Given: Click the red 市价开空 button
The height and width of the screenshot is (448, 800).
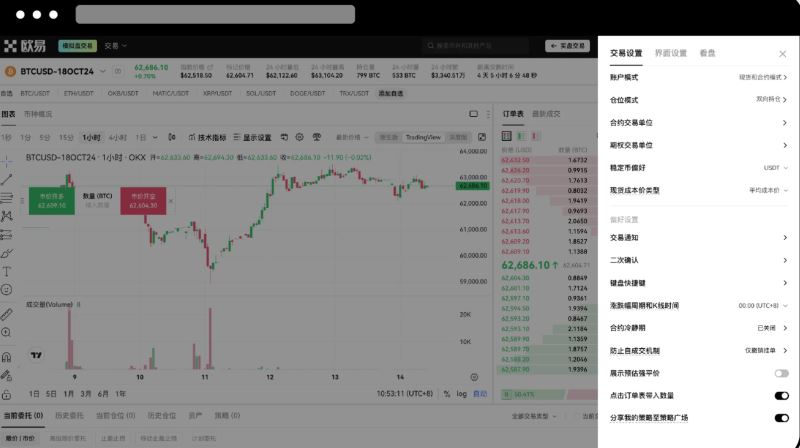Looking at the screenshot, I should coord(143,201).
